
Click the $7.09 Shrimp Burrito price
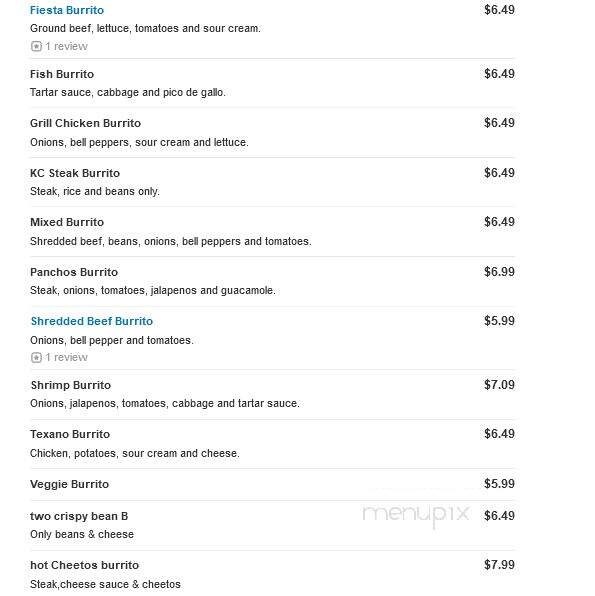tap(499, 385)
